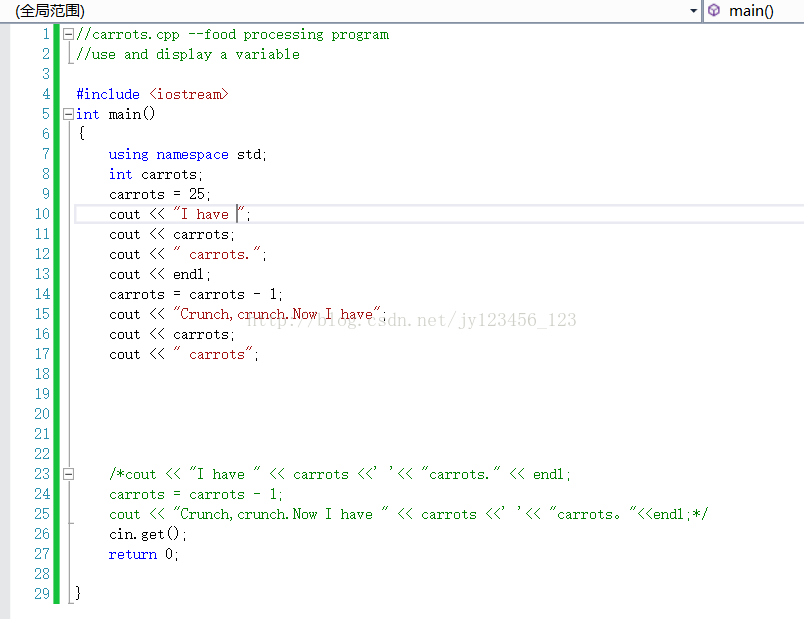Click line number 20 in the gutter
The height and width of the screenshot is (619, 804).
coord(42,414)
